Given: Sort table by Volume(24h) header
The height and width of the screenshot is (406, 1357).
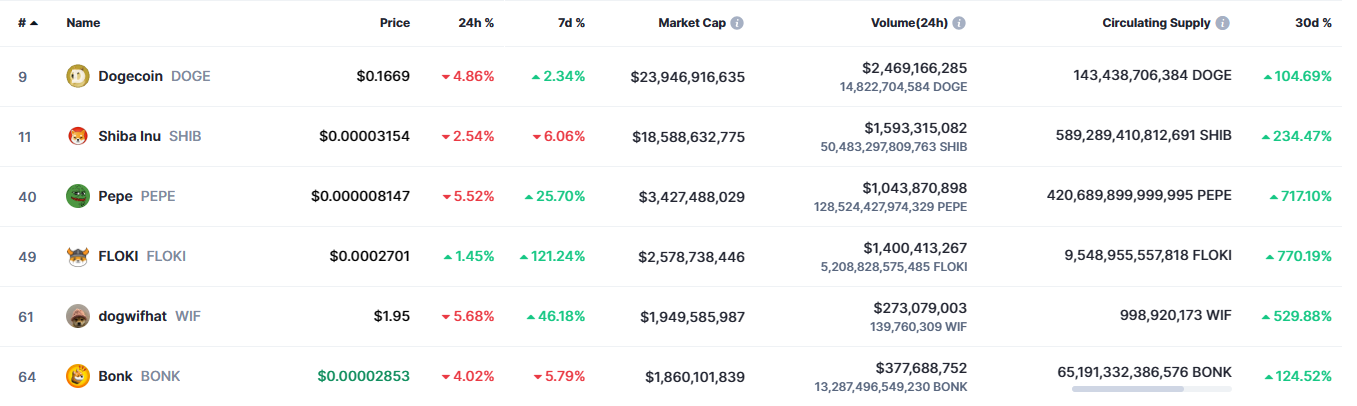Looking at the screenshot, I should click(x=907, y=23).
